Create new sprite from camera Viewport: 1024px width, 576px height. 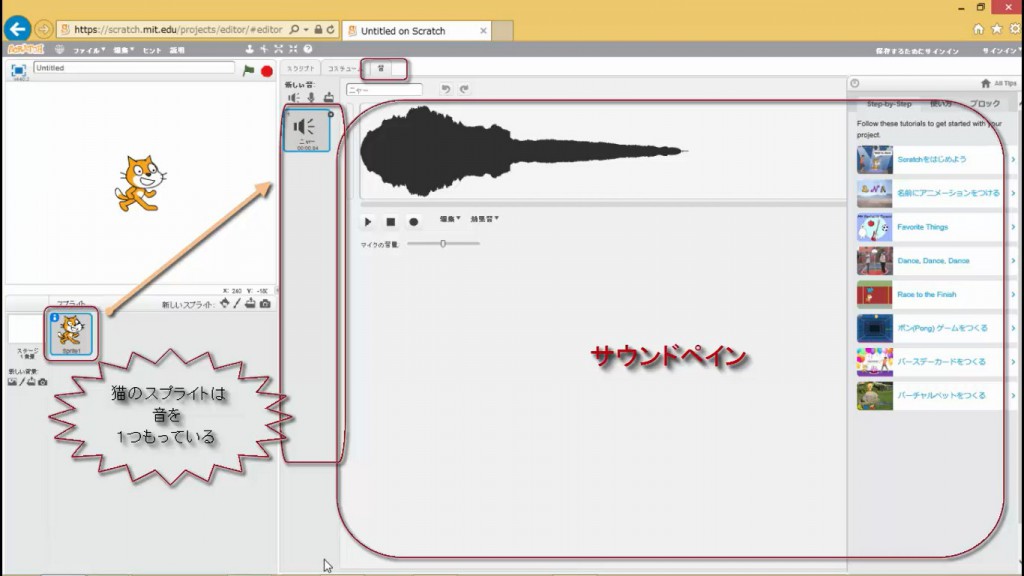[264, 304]
